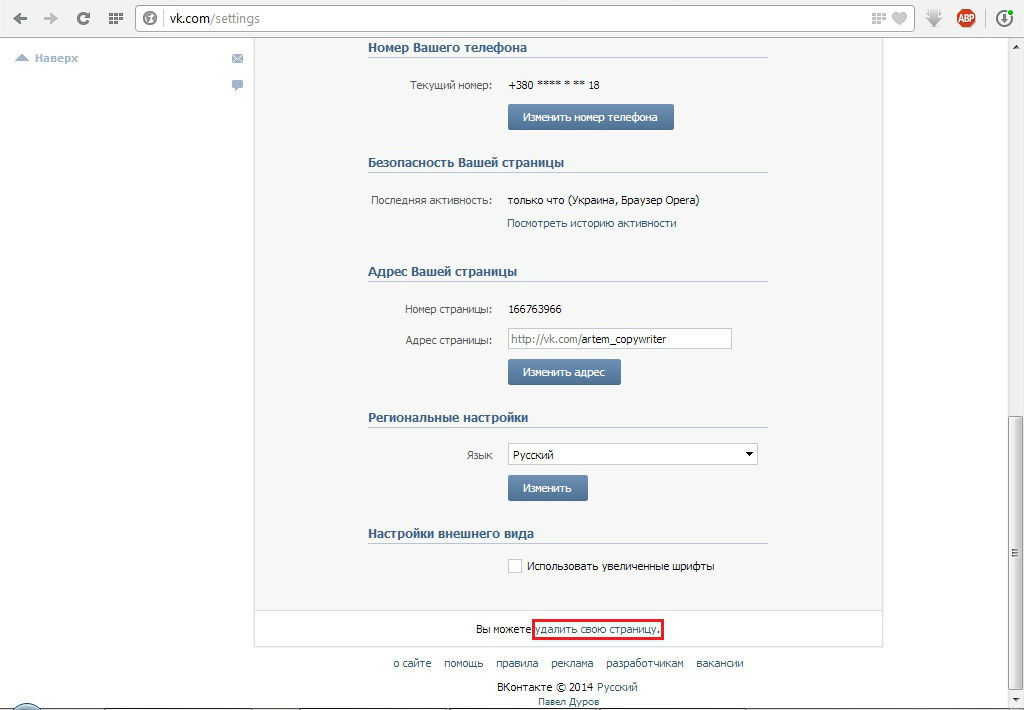Image resolution: width=1024 pixels, height=710 pixels.
Task: Click the page number 166763966
Action: [x=535, y=309]
